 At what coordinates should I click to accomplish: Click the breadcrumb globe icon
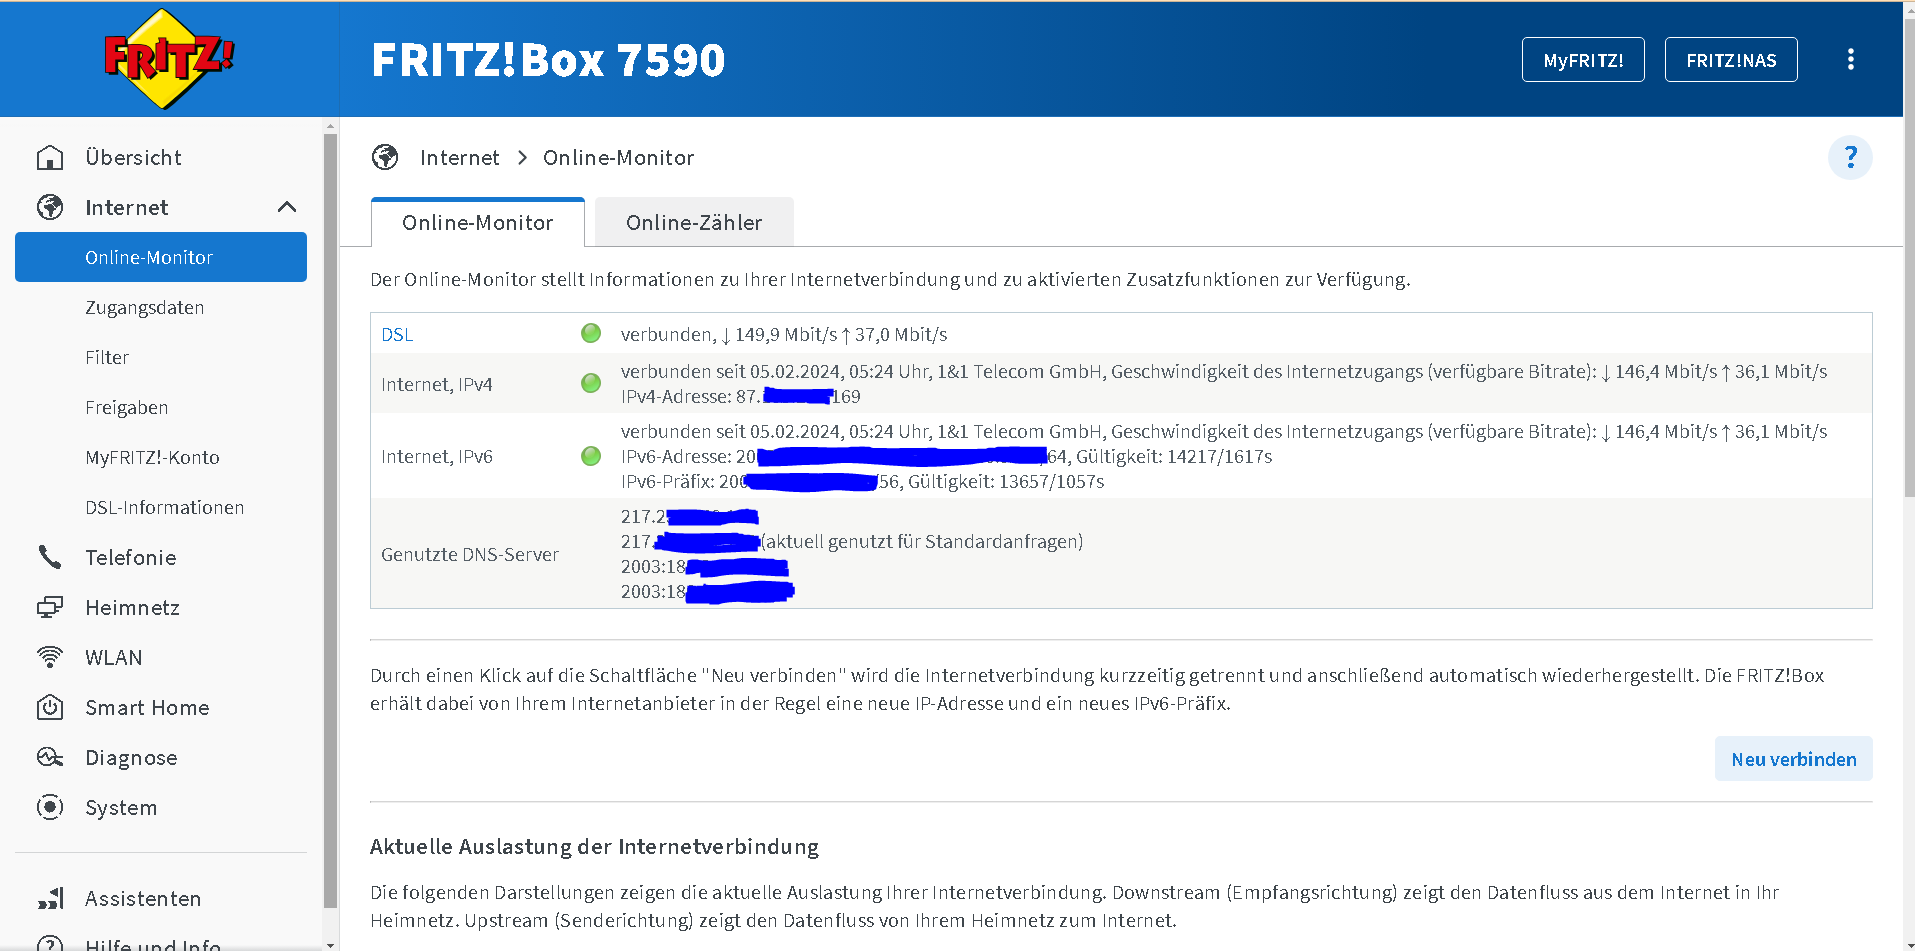point(385,157)
